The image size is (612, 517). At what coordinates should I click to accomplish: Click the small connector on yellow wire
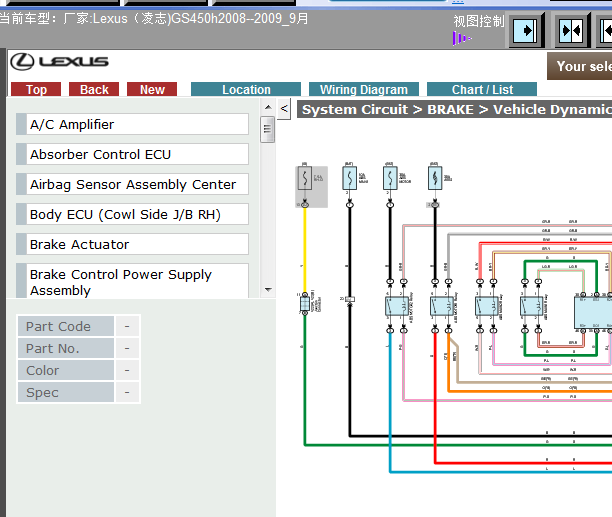pyautogui.click(x=305, y=304)
